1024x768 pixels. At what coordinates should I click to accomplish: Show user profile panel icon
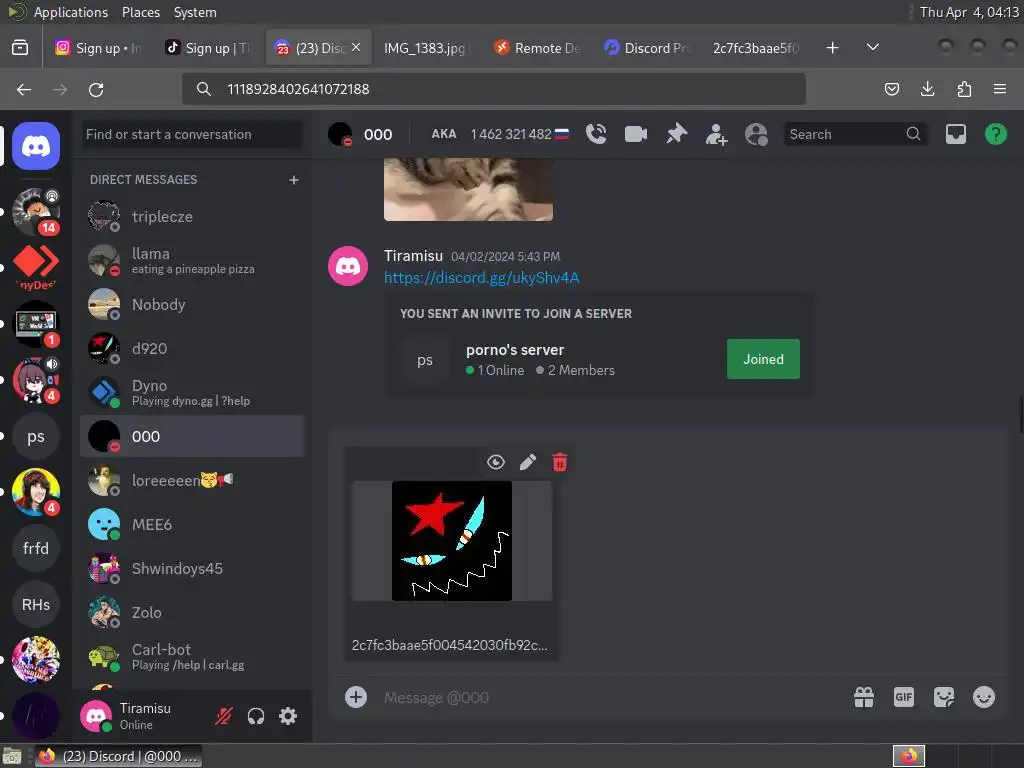[x=756, y=135]
